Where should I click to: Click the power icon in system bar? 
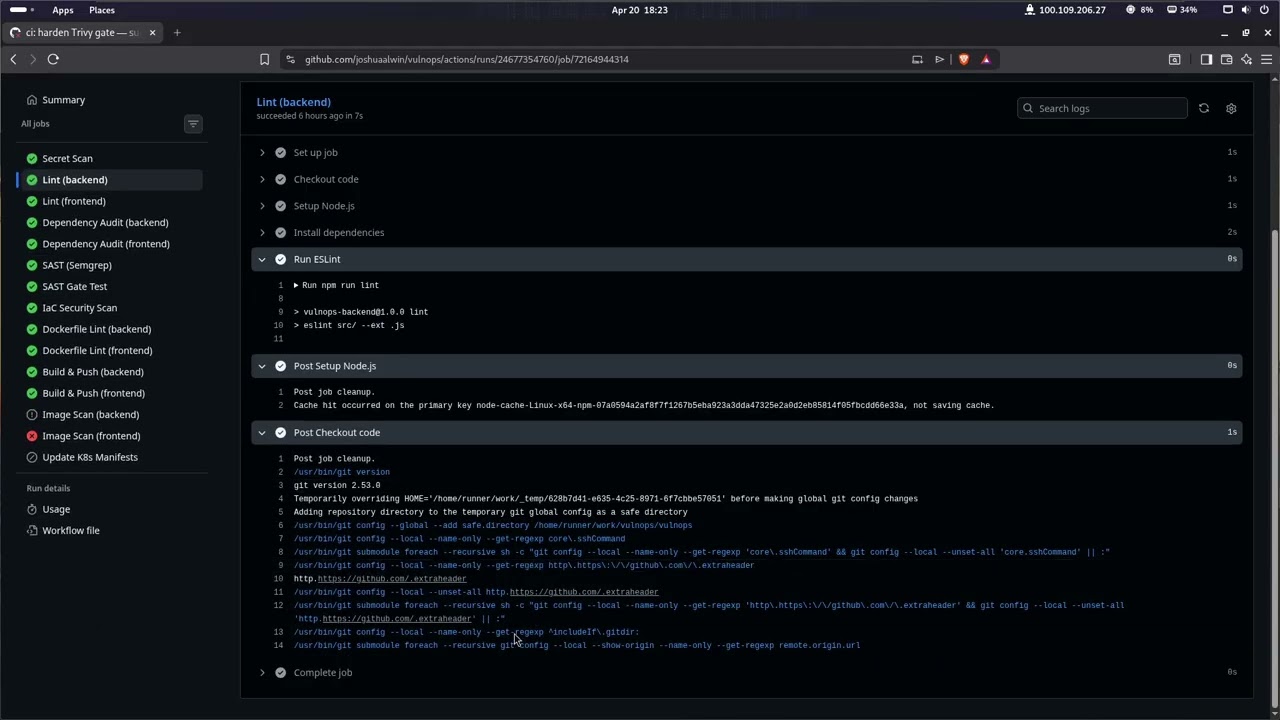point(1264,10)
